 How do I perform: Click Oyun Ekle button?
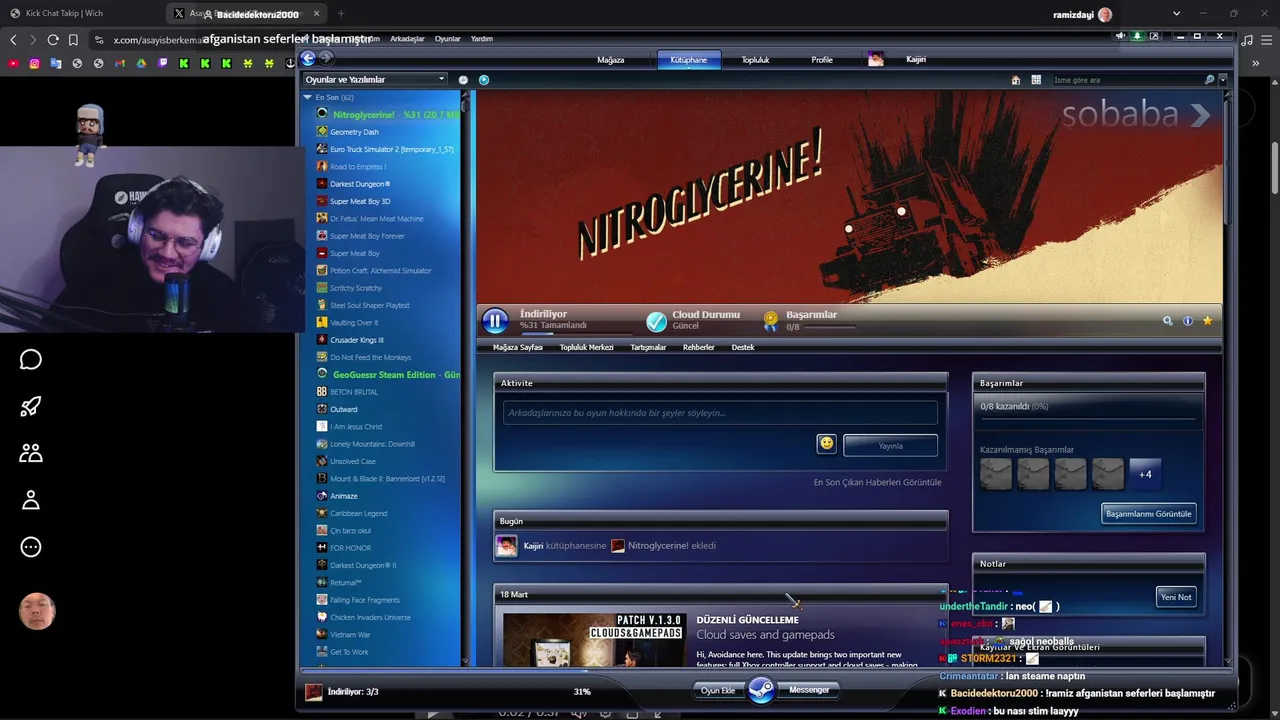point(718,691)
